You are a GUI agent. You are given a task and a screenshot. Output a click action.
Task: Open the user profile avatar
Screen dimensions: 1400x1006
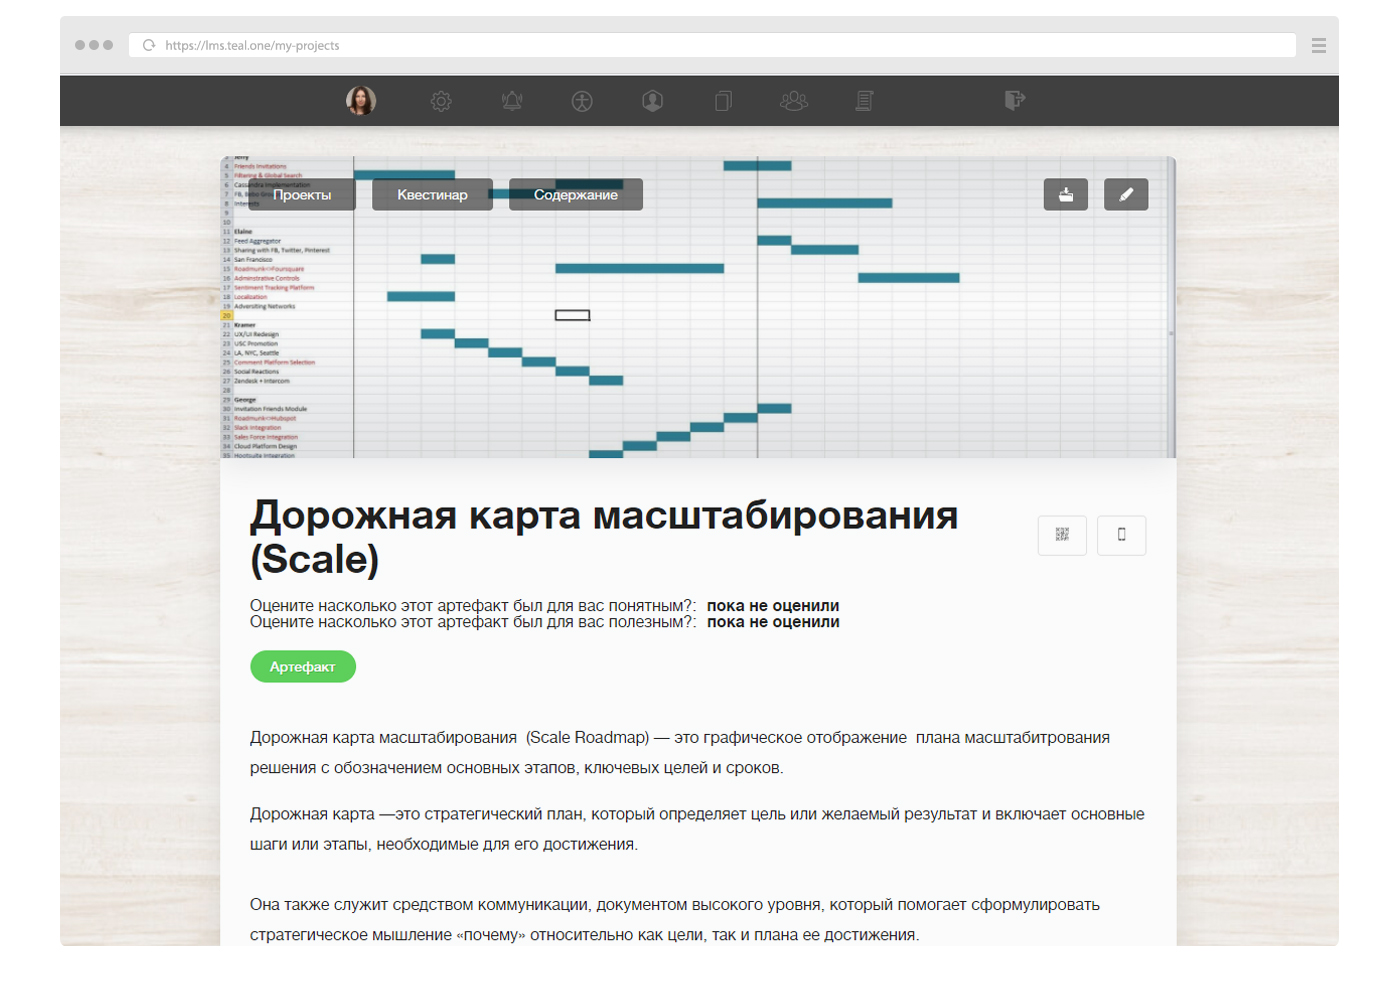pos(361,100)
